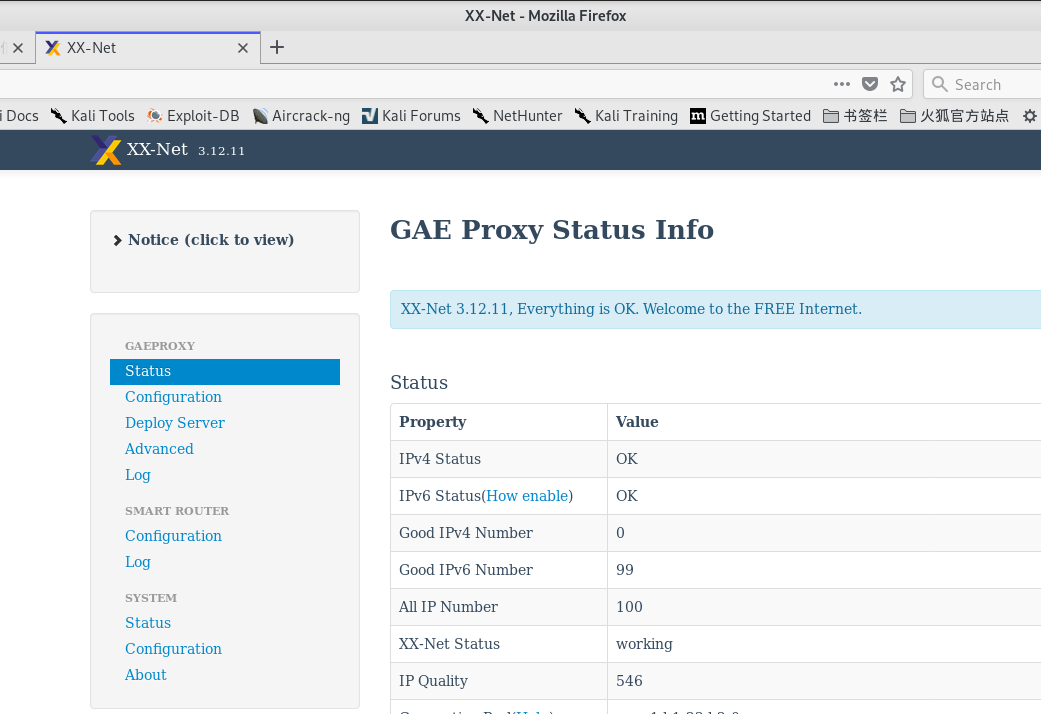Open the Smart Router Log page

[x=137, y=561]
